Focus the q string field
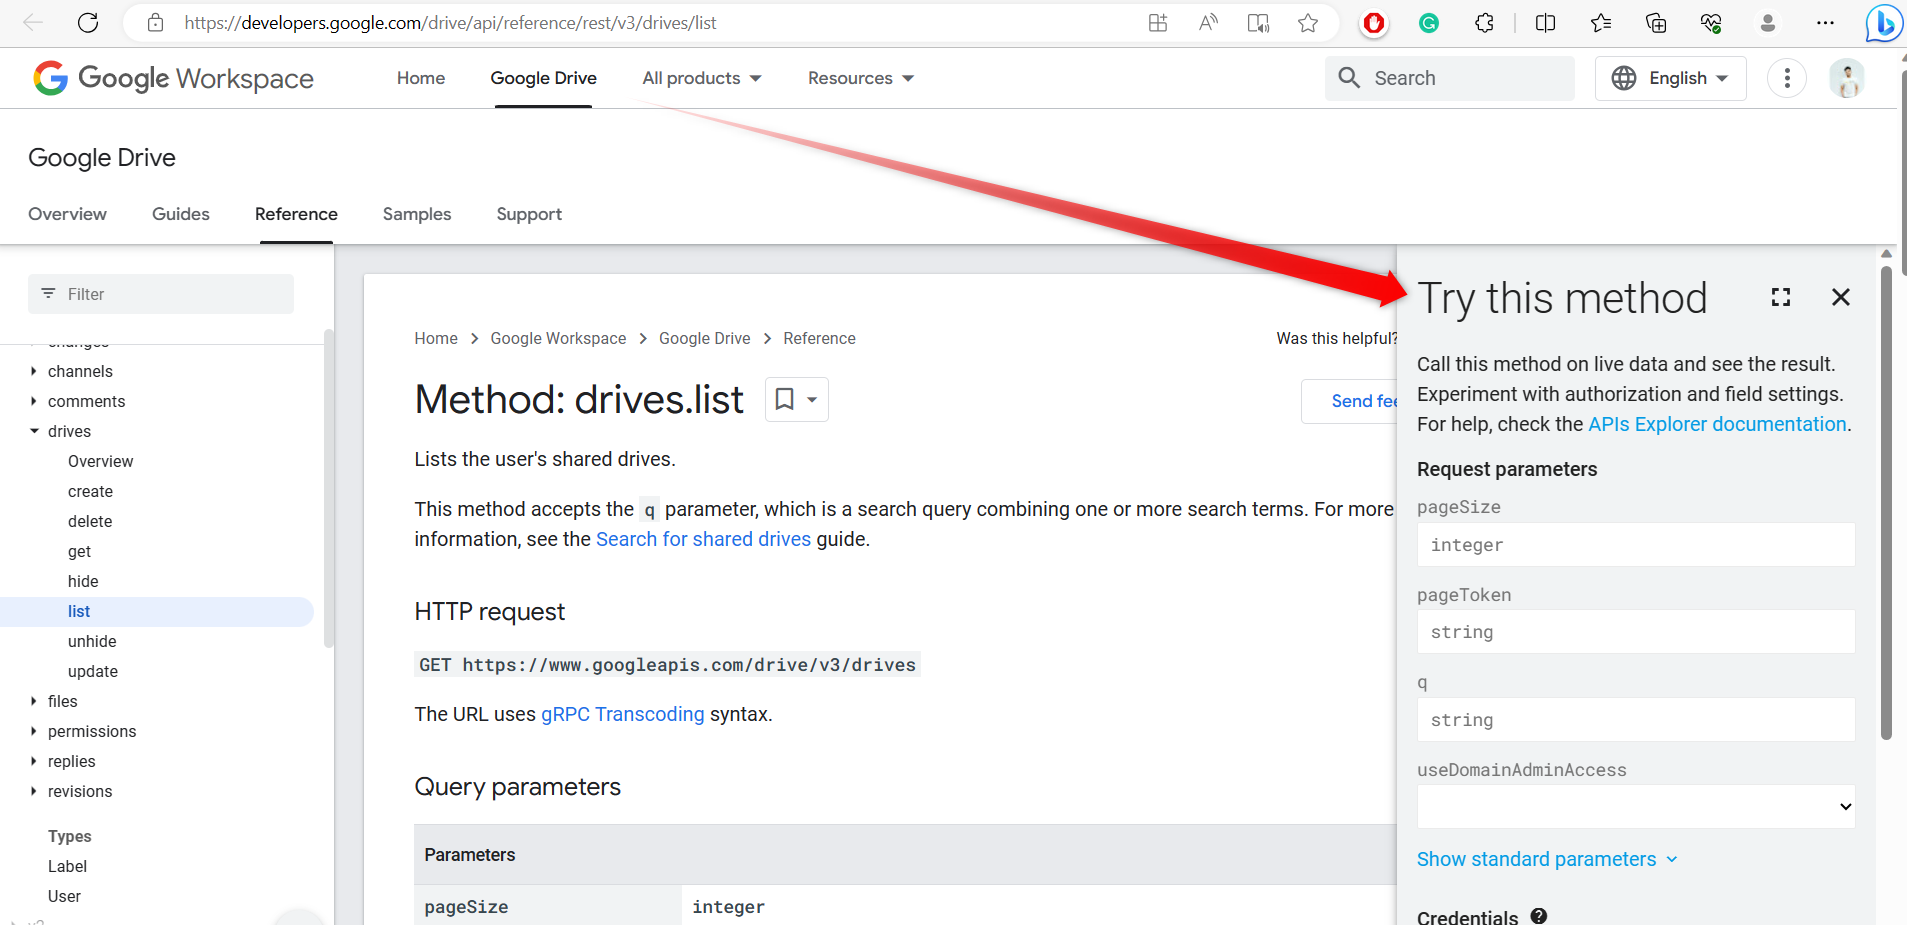Image resolution: width=1907 pixels, height=925 pixels. (x=1636, y=720)
